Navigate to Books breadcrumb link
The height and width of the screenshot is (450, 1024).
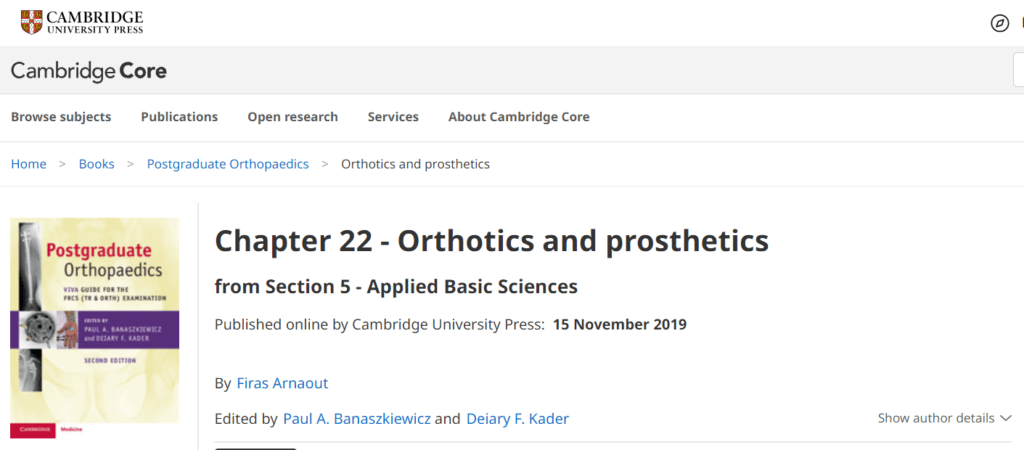point(97,164)
